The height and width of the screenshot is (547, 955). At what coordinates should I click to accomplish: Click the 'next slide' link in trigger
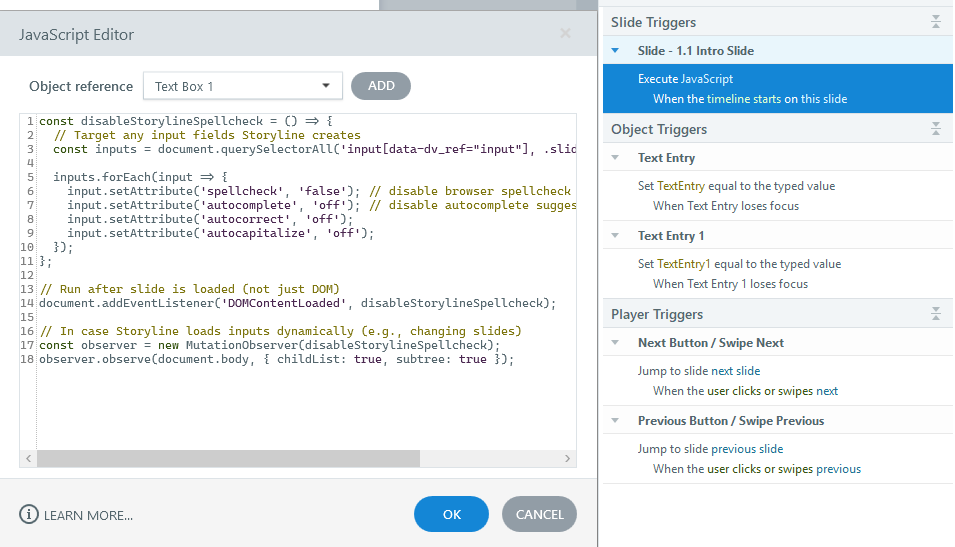tap(735, 371)
